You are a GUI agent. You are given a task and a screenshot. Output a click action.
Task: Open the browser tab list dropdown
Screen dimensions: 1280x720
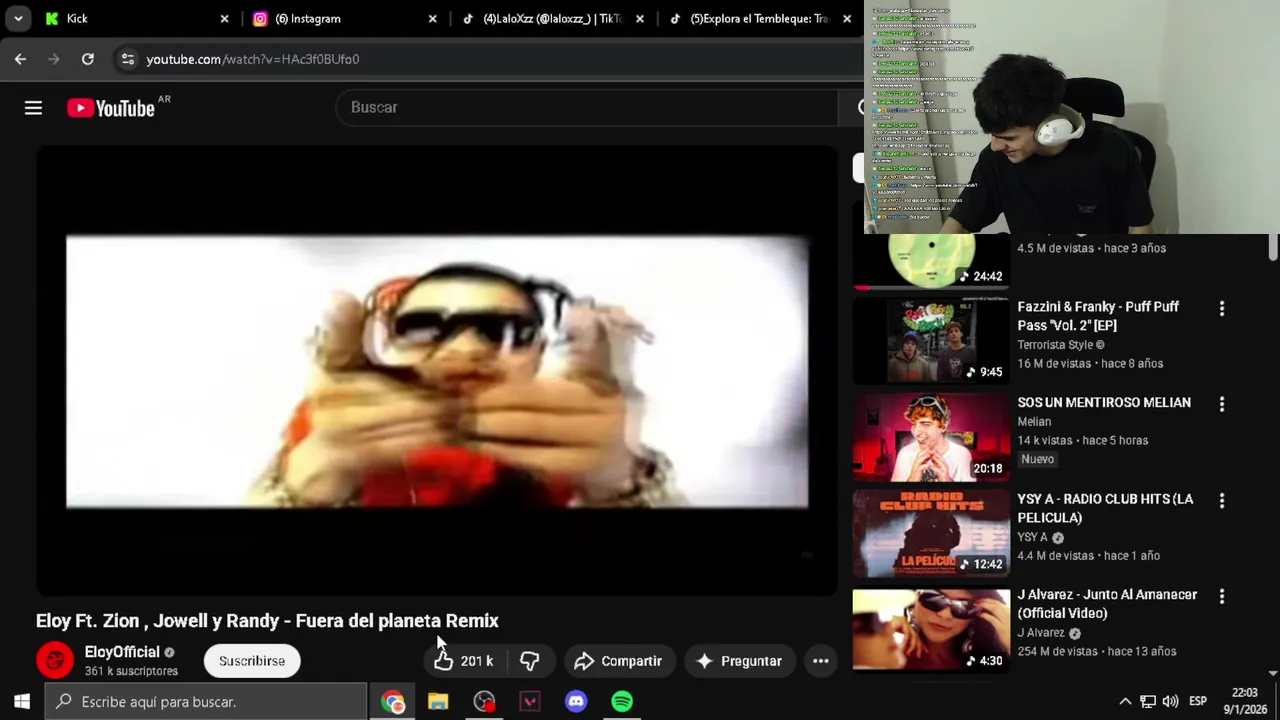pyautogui.click(x=18, y=18)
